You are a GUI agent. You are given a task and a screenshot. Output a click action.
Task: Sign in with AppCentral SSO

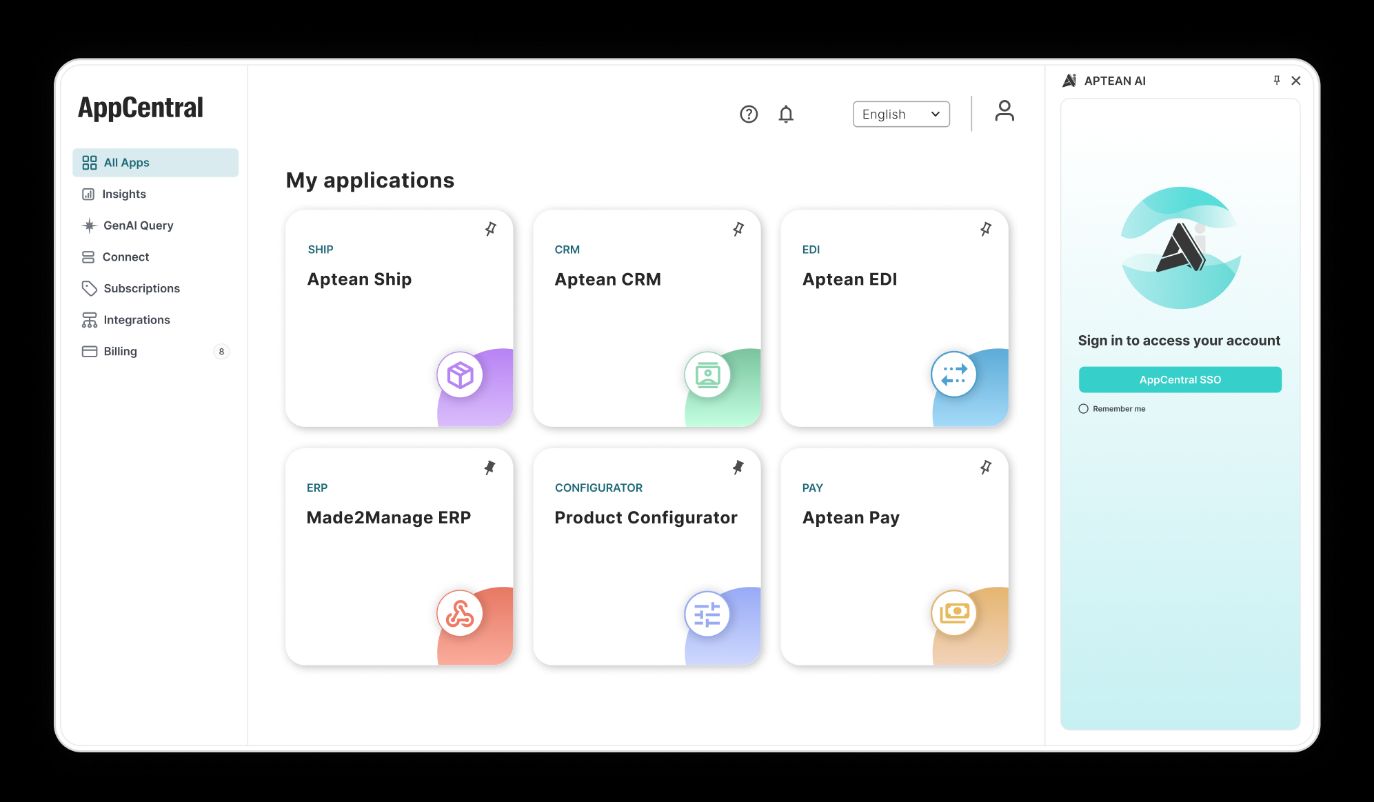[1180, 379]
